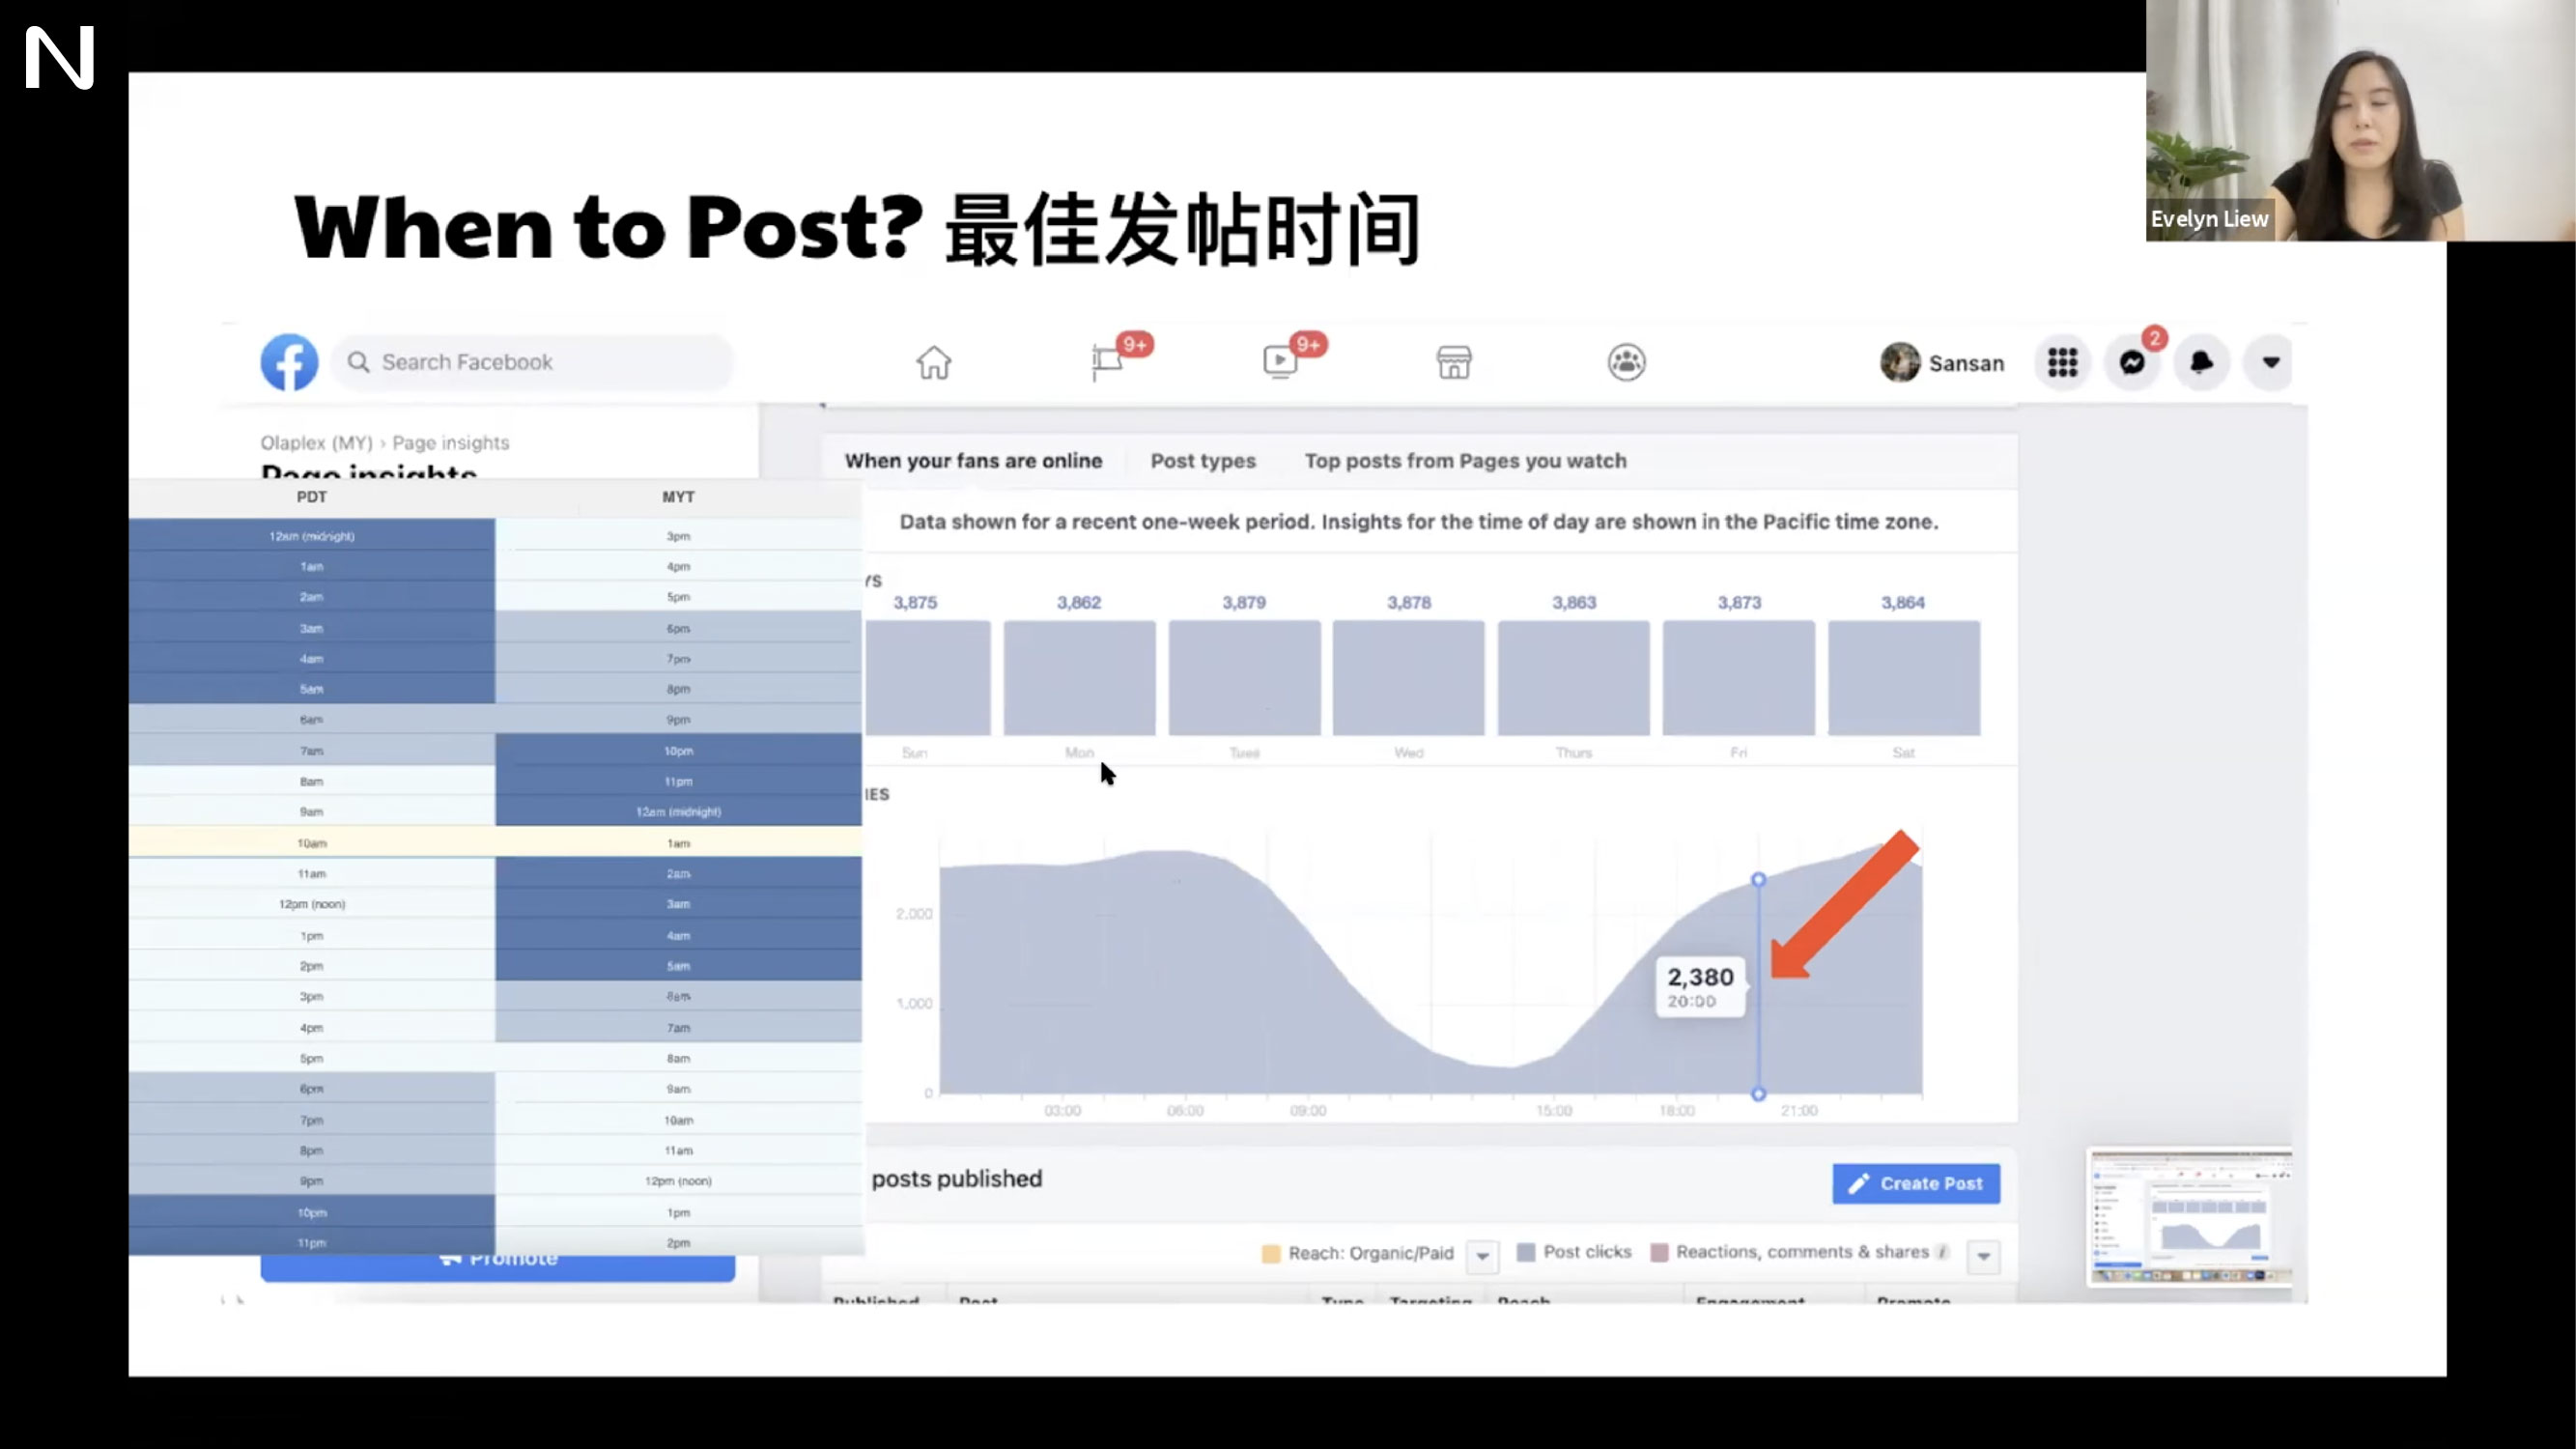
Task: Open Top posts from Pages you watch tab
Action: click(x=1465, y=461)
